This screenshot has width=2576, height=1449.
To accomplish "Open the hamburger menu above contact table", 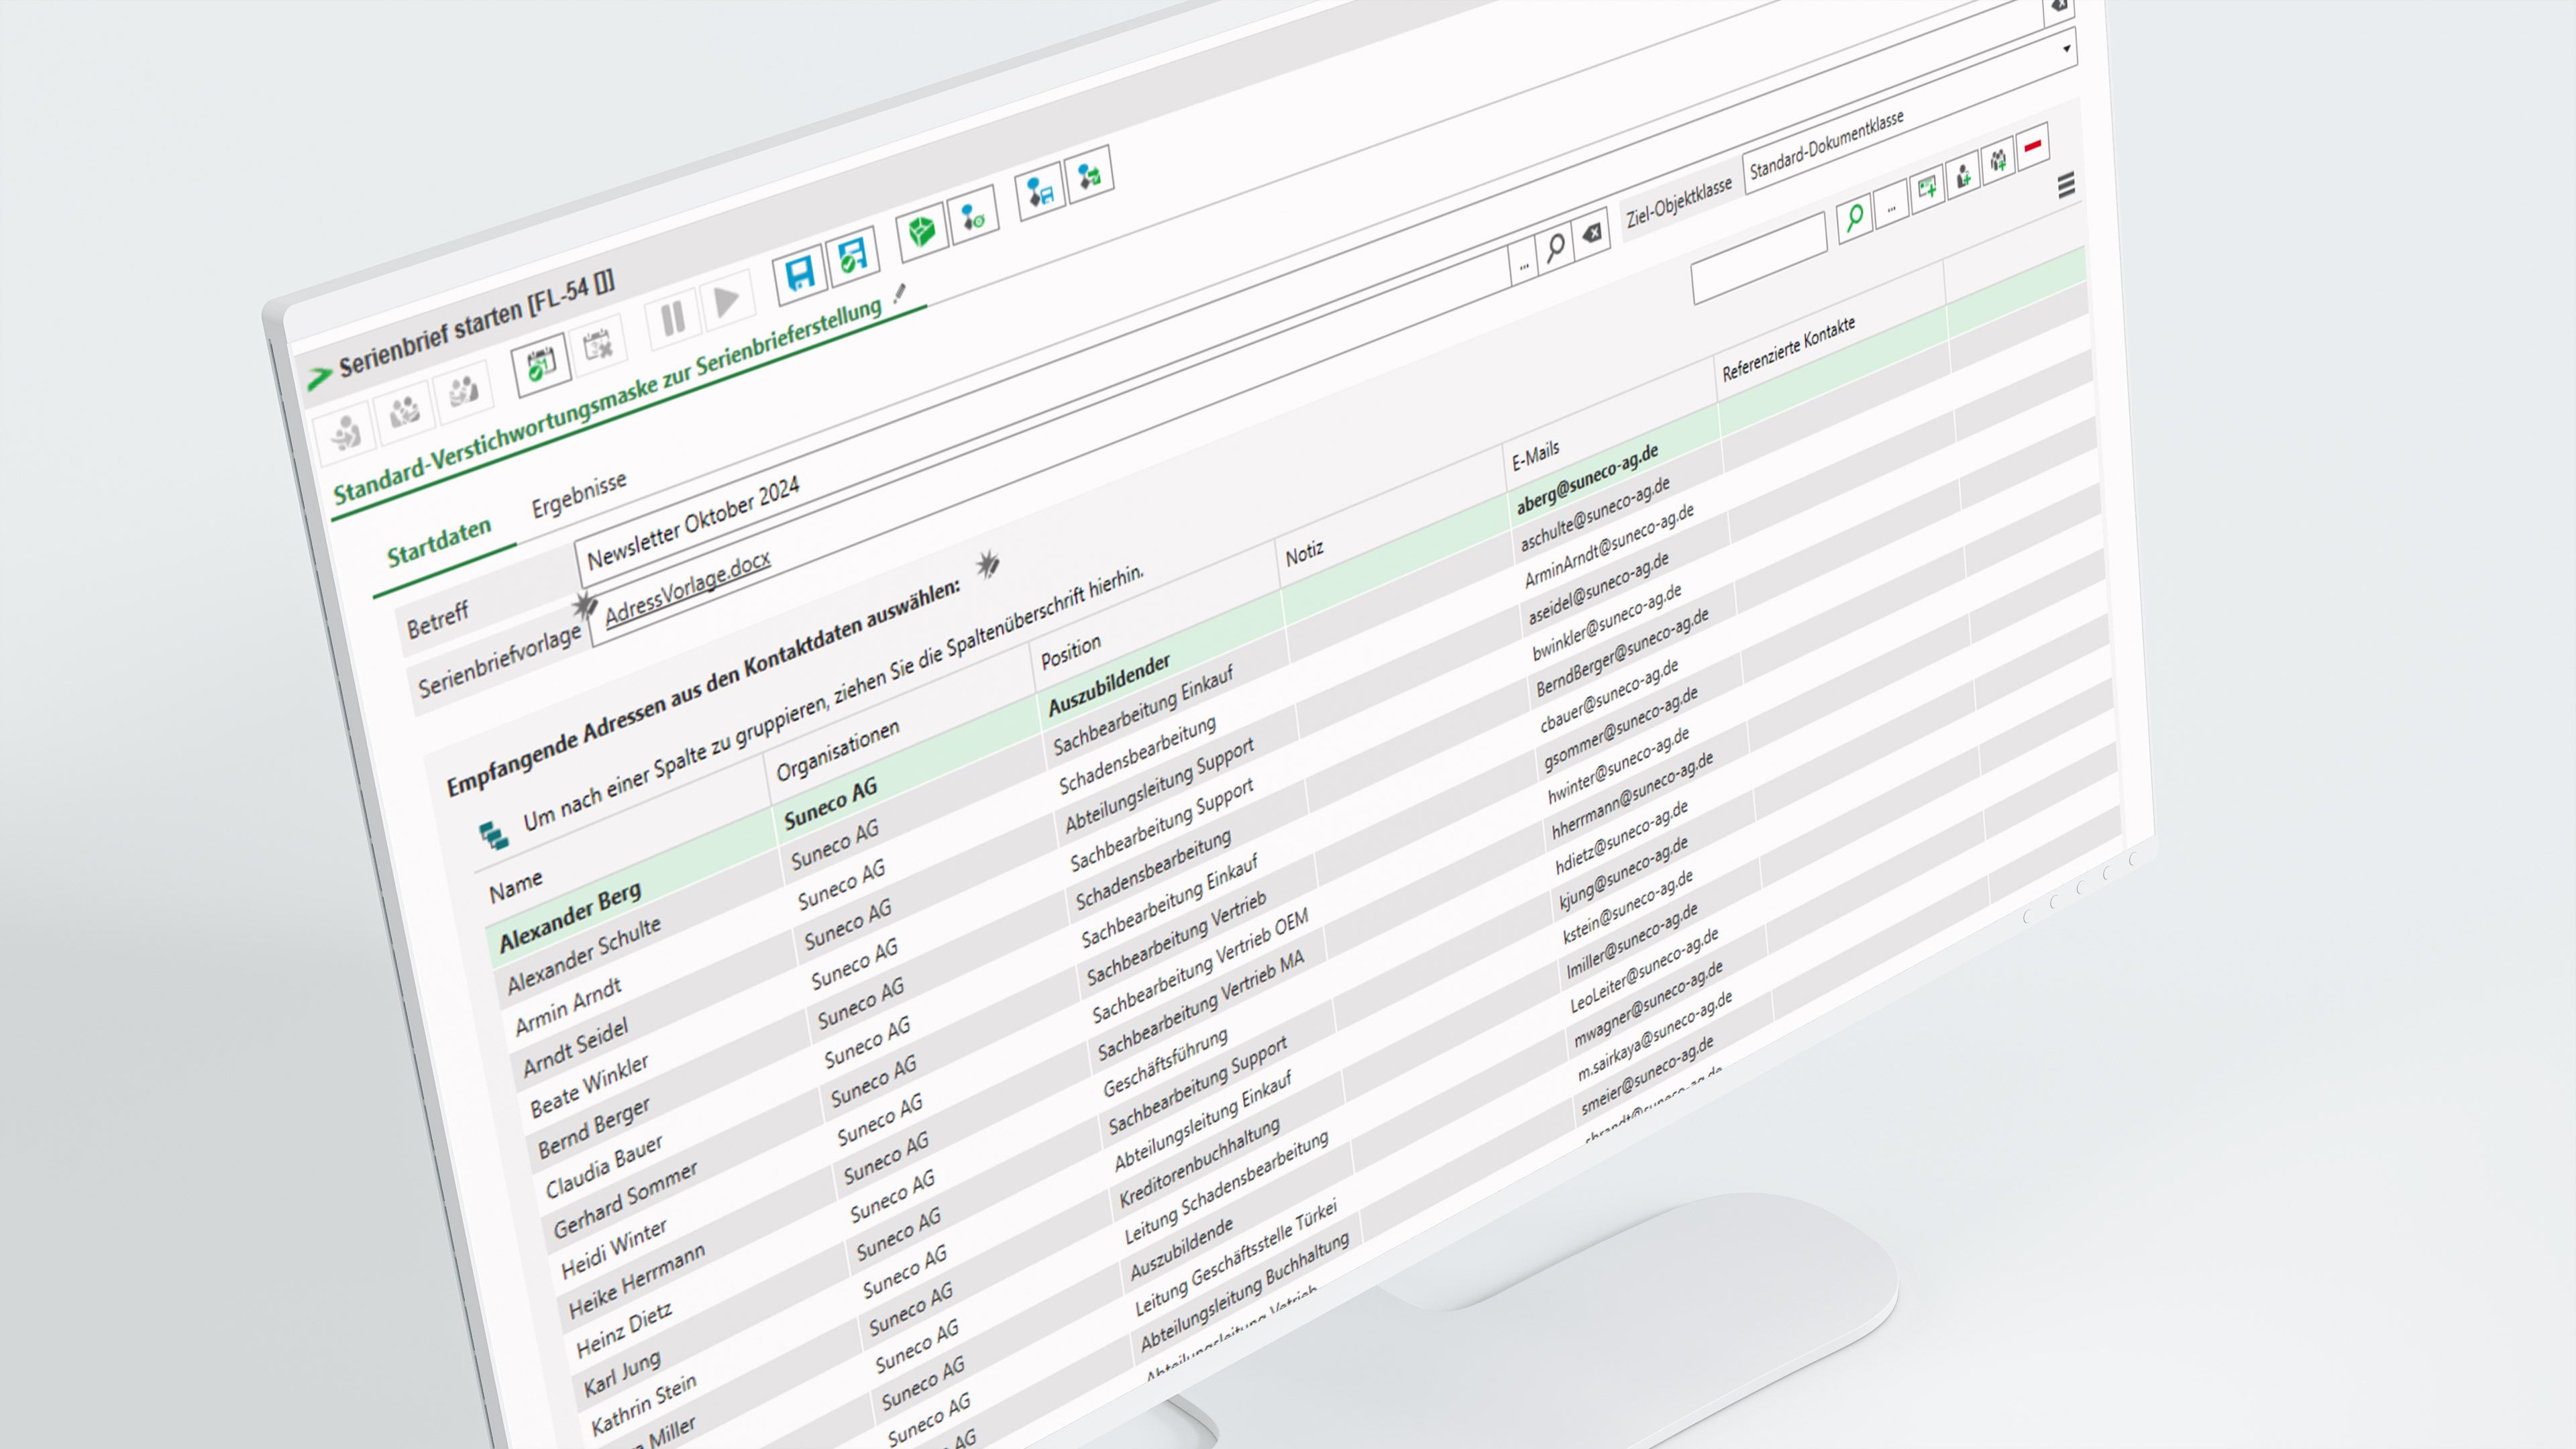I will pos(2066,185).
